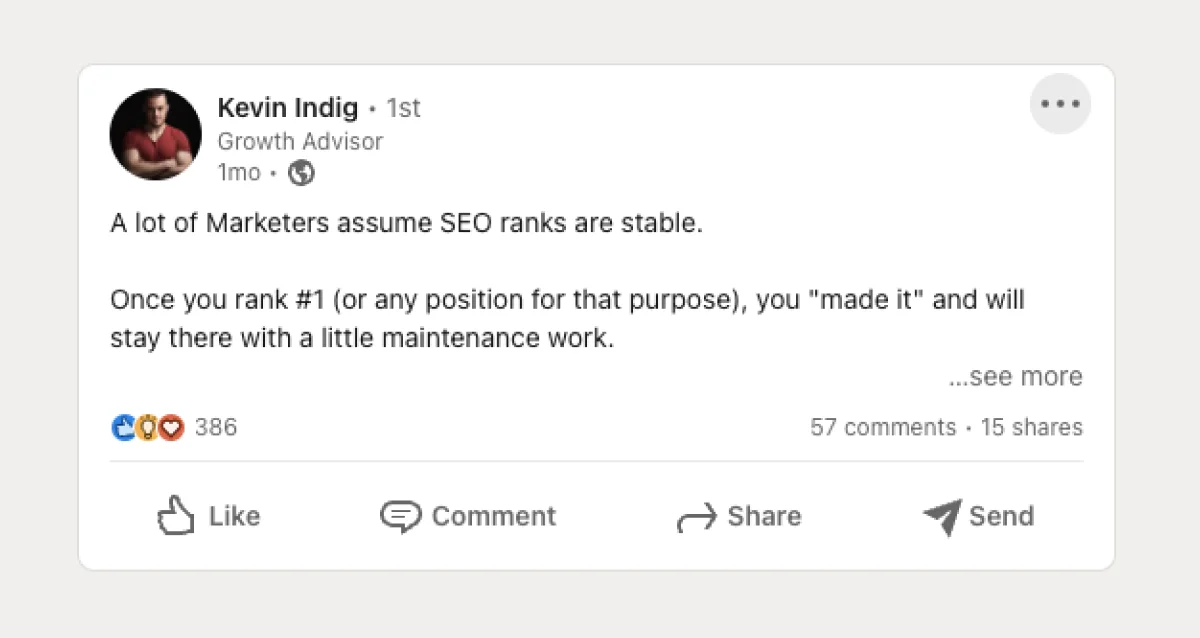Click the 1mo post timestamp
Viewport: 1200px width, 638px height.
(239, 172)
